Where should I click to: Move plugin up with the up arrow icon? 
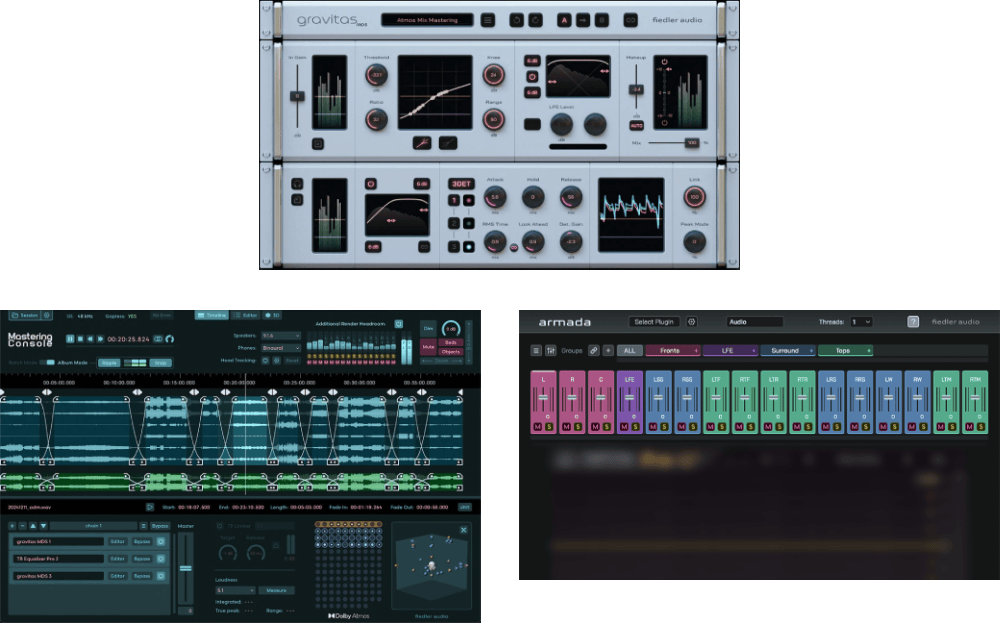[x=33, y=526]
